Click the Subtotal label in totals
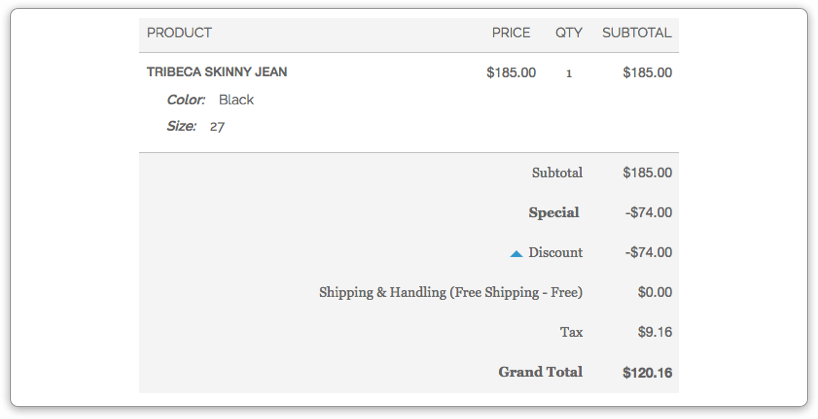Screen dimensions: 818x419 pyautogui.click(x=557, y=173)
